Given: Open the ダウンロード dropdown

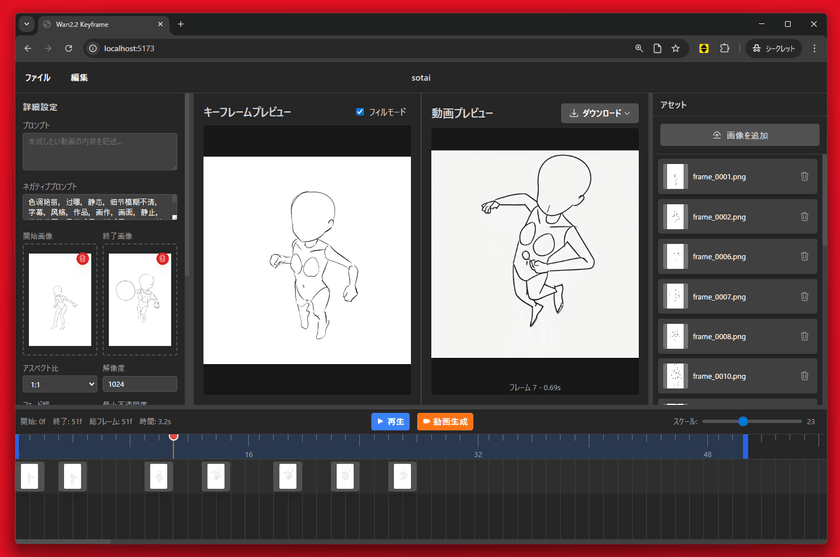Looking at the screenshot, I should pyautogui.click(x=600, y=113).
